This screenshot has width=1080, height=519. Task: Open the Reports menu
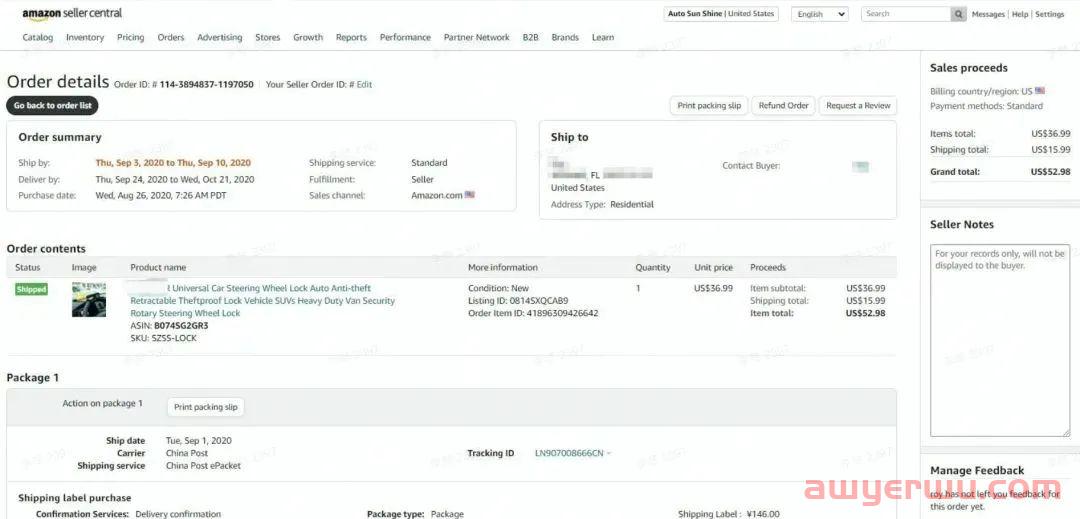click(x=351, y=37)
